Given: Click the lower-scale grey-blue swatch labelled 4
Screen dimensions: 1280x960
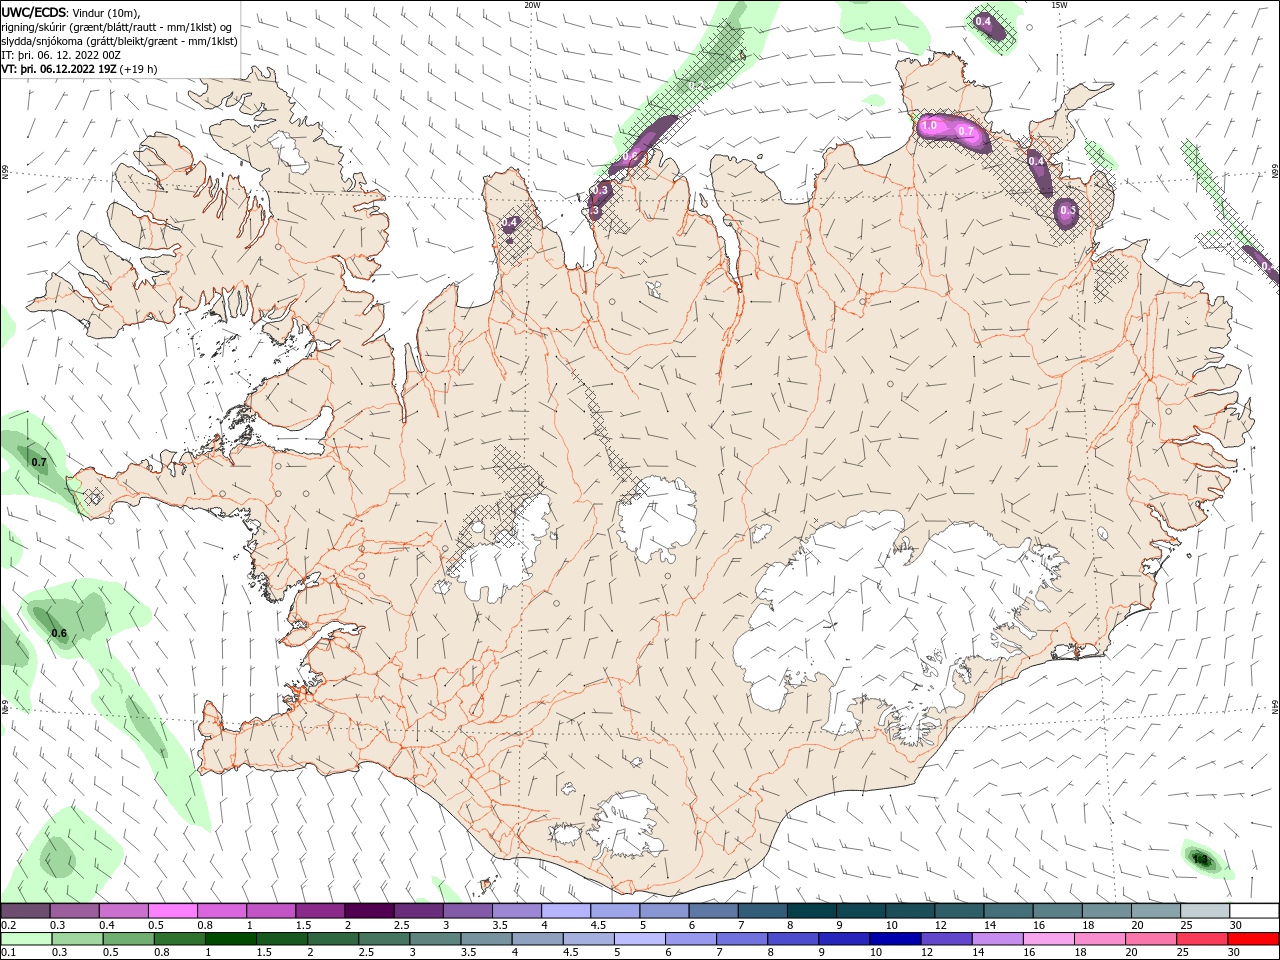Looking at the screenshot, I should (x=538, y=939).
